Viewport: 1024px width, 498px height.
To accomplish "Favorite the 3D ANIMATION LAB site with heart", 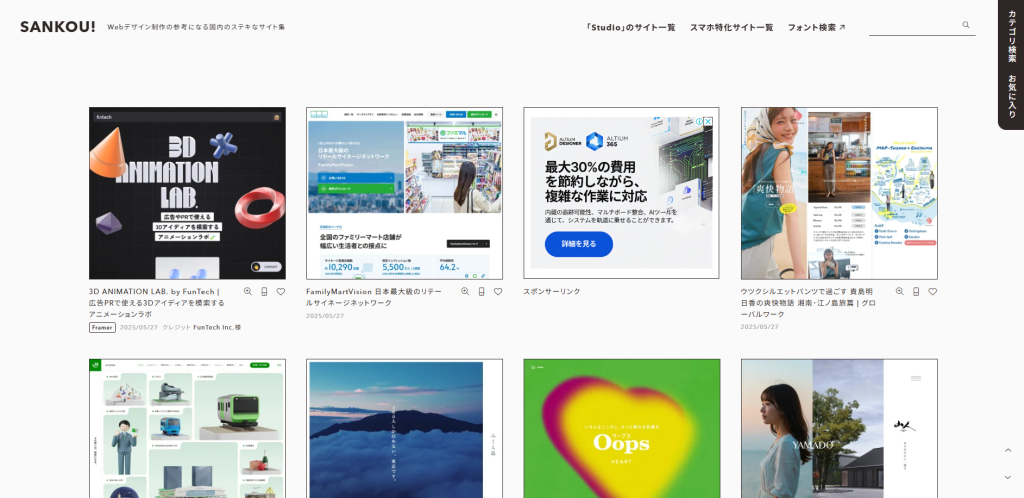I will pos(281,292).
